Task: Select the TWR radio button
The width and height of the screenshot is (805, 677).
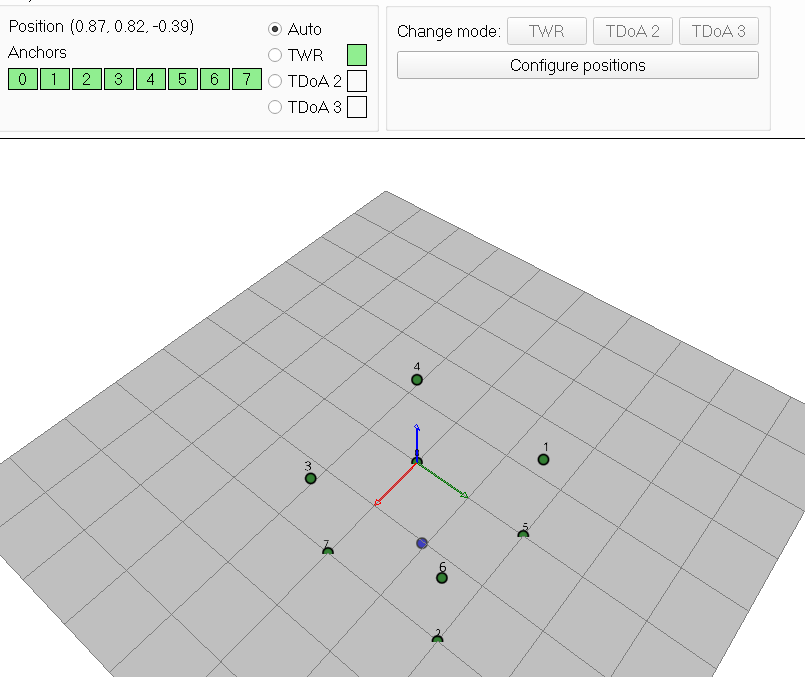Action: (275, 56)
